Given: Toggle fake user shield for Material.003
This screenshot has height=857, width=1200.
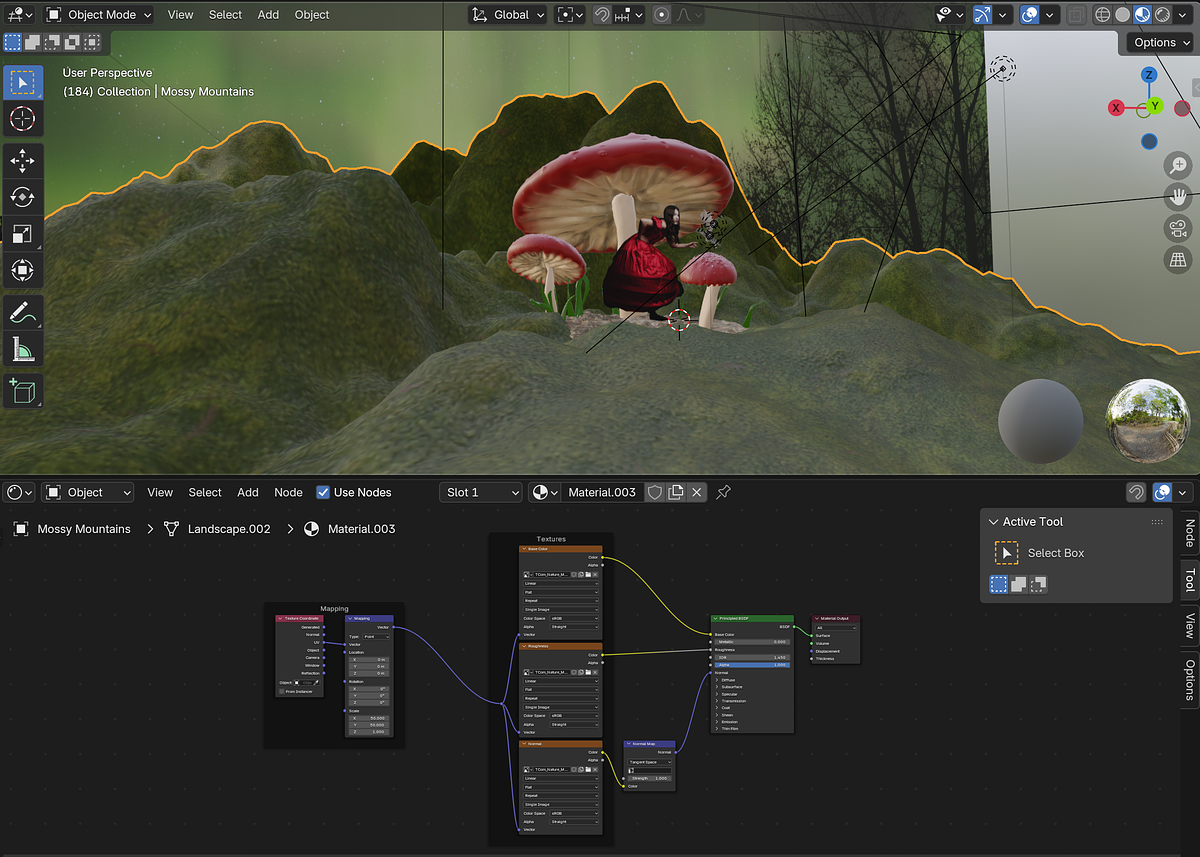Looking at the screenshot, I should point(654,492).
